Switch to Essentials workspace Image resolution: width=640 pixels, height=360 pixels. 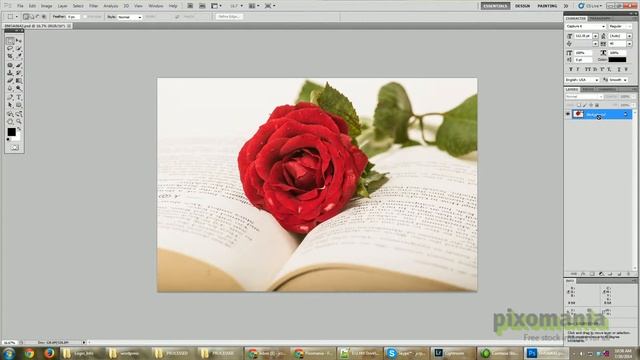pyautogui.click(x=496, y=6)
